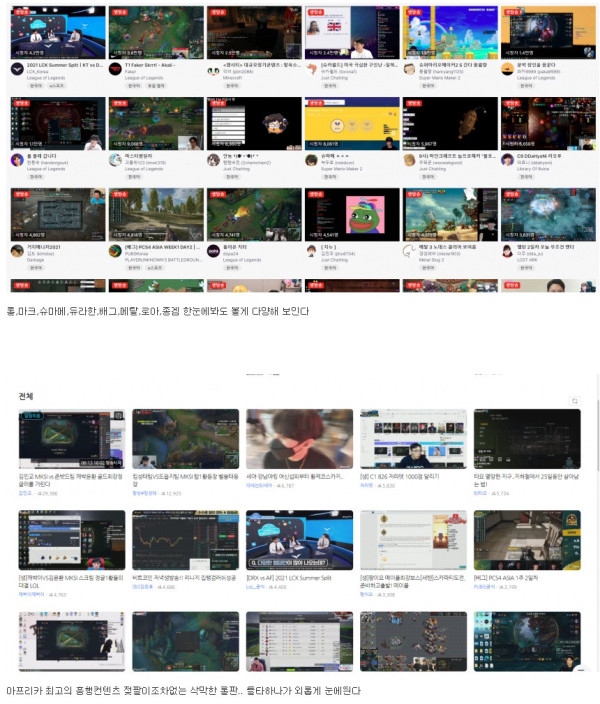Image resolution: width=600 pixels, height=704 pixels.
Task: Click the refresh icon beside 전체 heading
Action: (x=574, y=400)
